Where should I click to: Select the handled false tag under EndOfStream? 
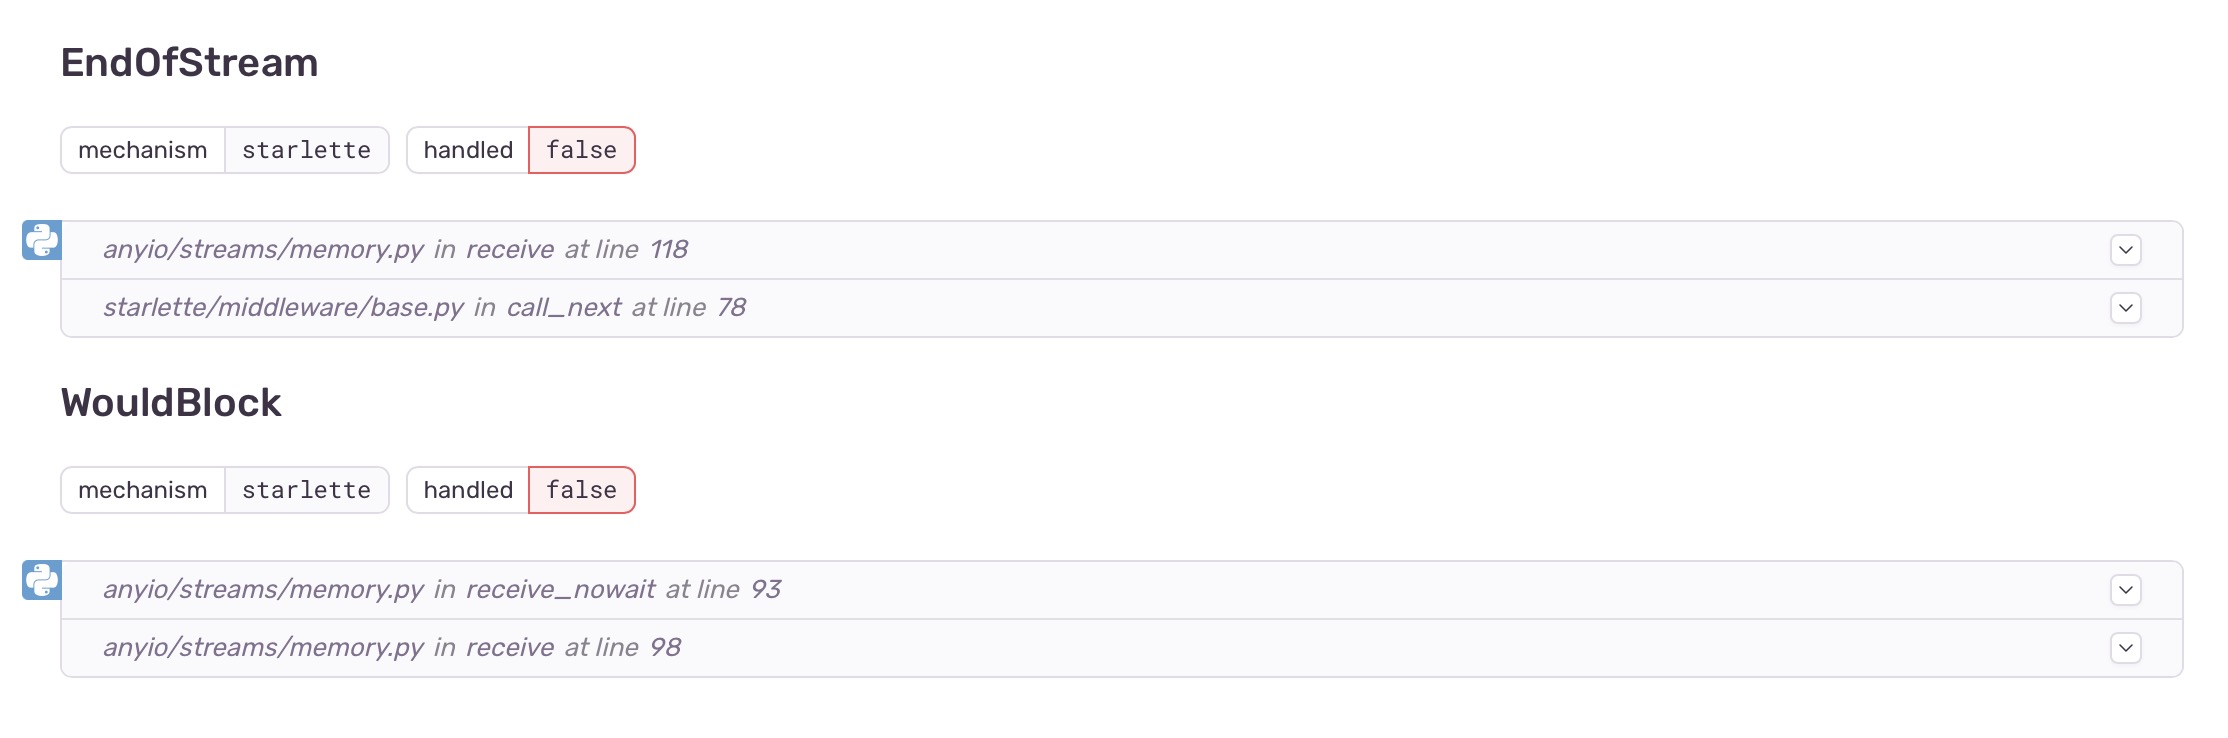pyautogui.click(x=521, y=150)
